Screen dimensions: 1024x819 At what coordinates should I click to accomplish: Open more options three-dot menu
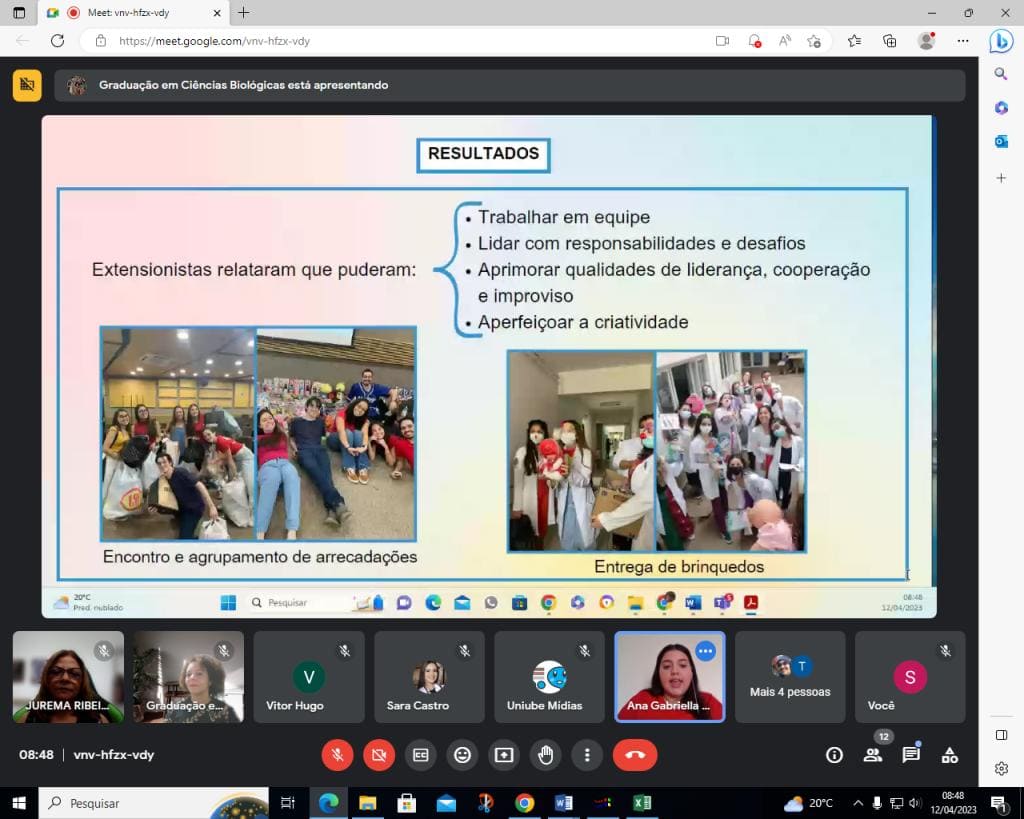tap(587, 755)
